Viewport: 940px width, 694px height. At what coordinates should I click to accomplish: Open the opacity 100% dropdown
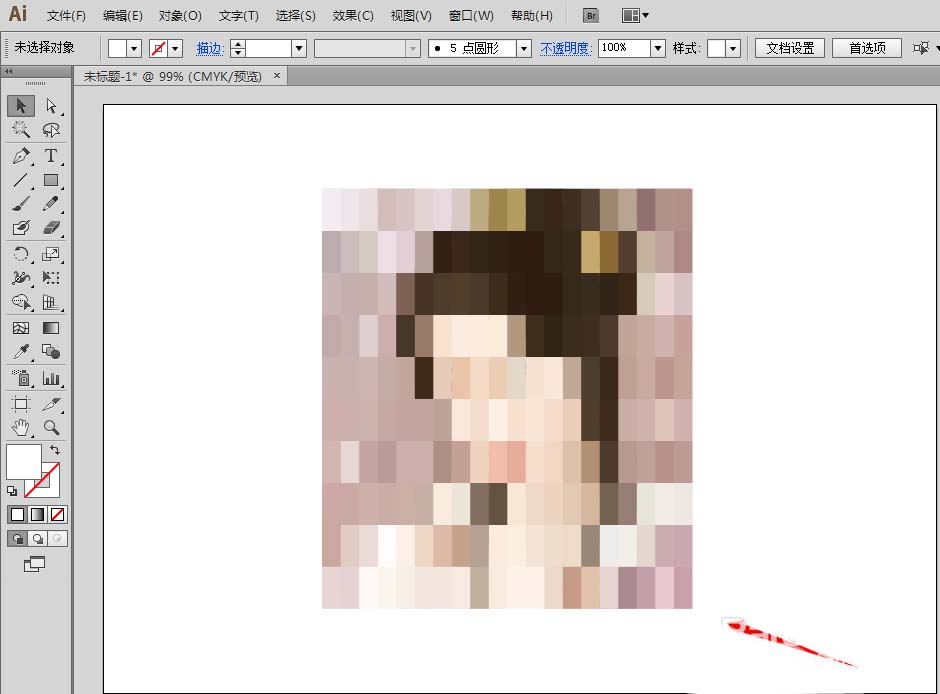point(658,49)
